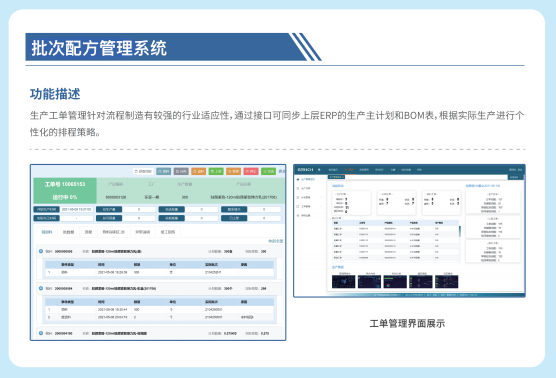Expand the fourth sidebar menu chevron

(321, 206)
